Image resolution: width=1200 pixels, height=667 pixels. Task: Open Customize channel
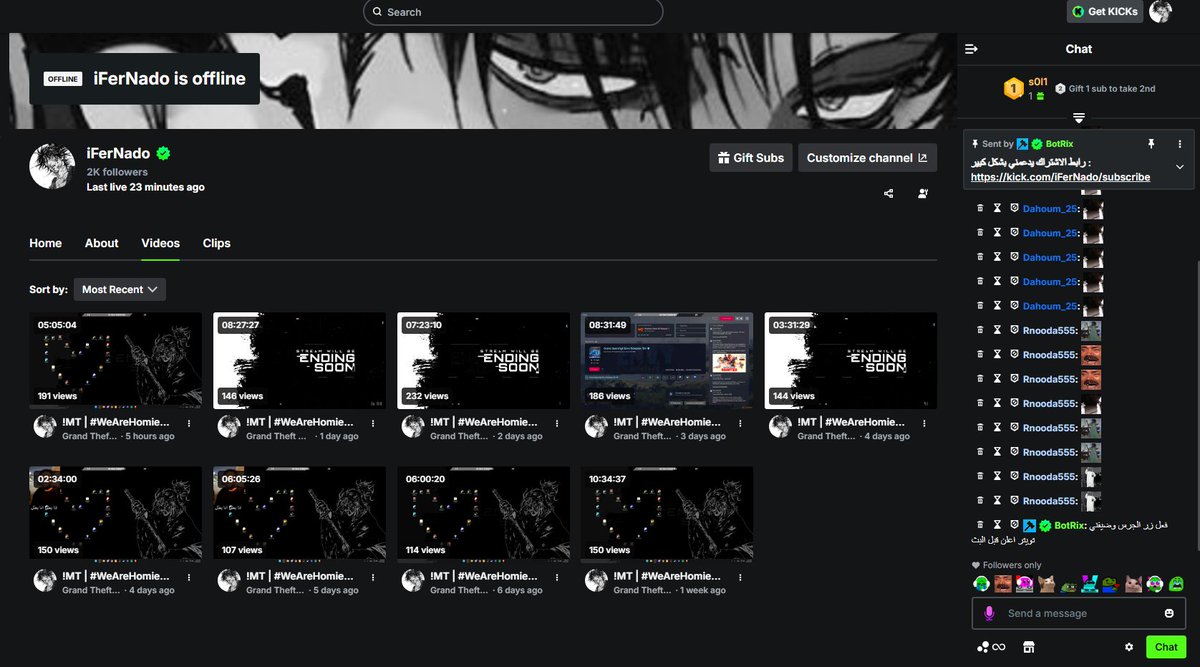(x=867, y=158)
